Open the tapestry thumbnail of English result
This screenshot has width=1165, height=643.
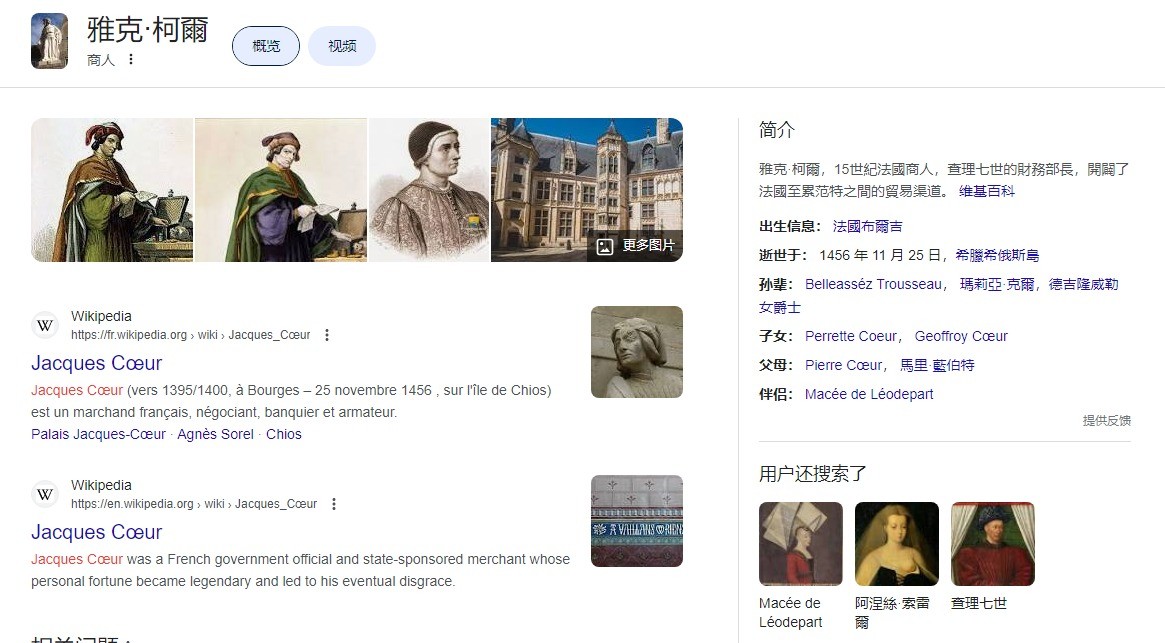(637, 521)
